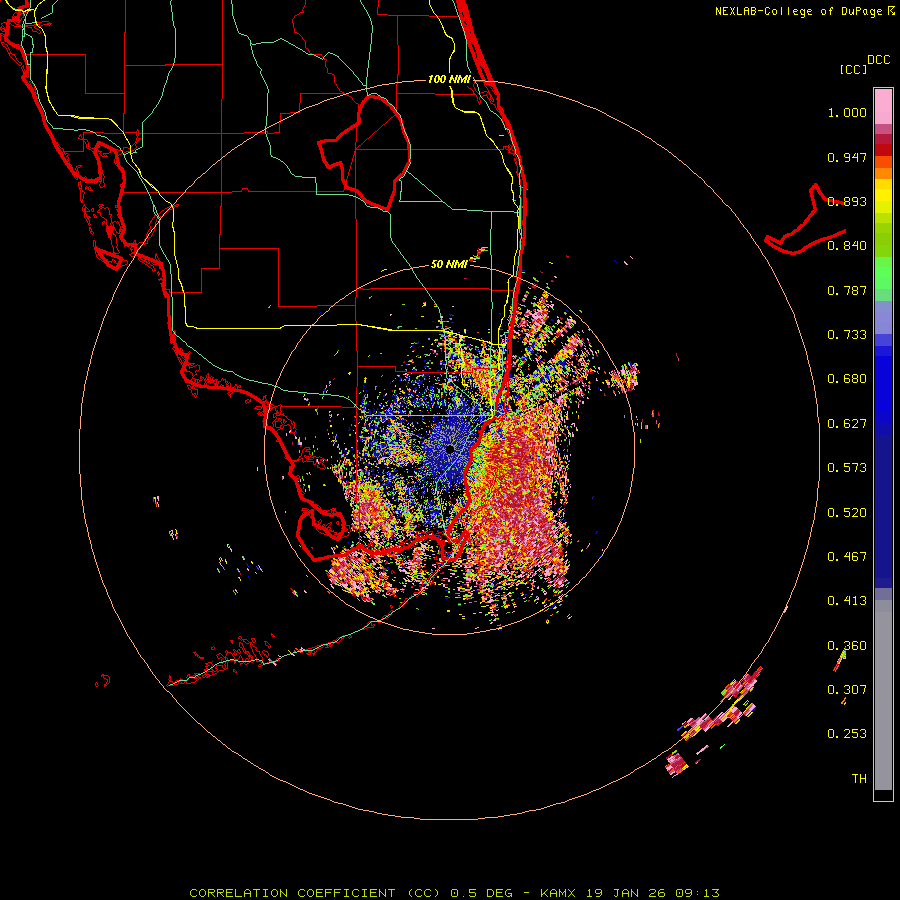This screenshot has height=900, width=900.
Task: Select the 0.573 scale value
Action: (x=847, y=468)
